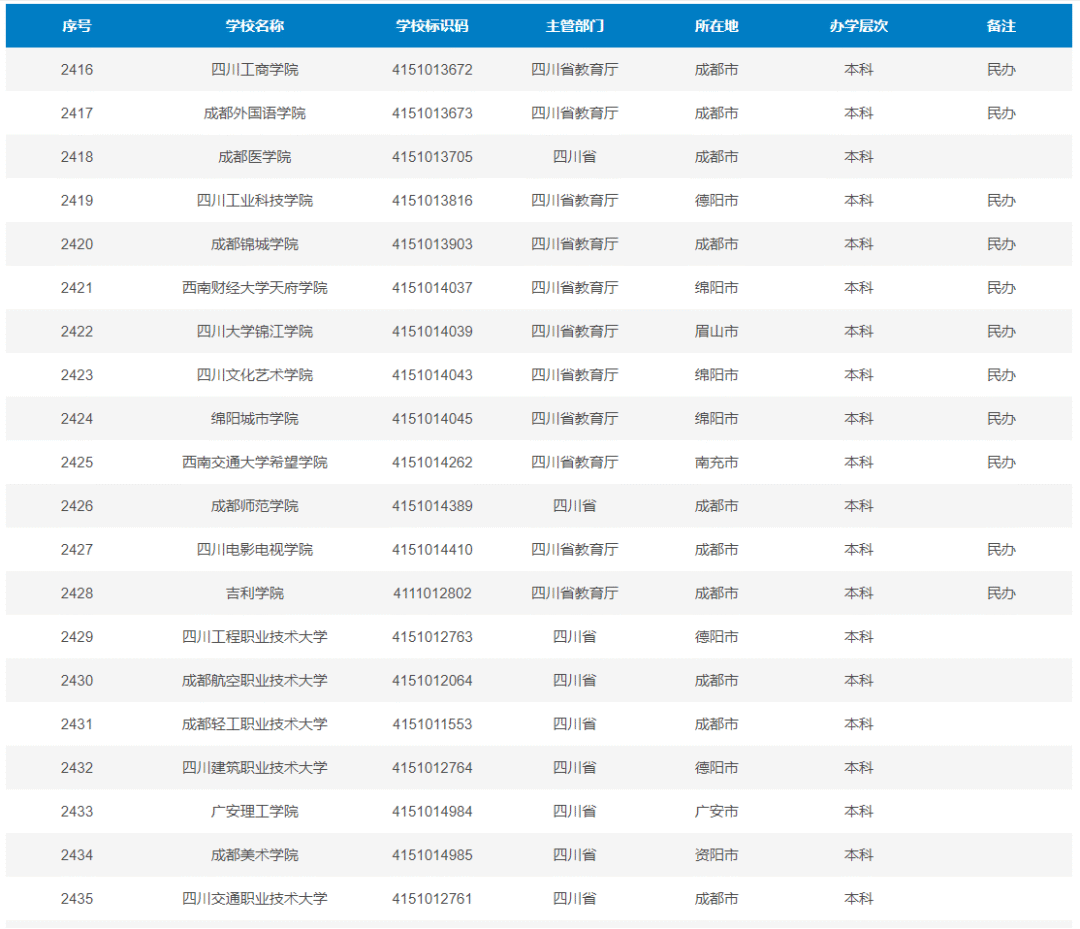Click 四川省 department in row 2418
Screen dimensions: 1080x929
pos(574,157)
